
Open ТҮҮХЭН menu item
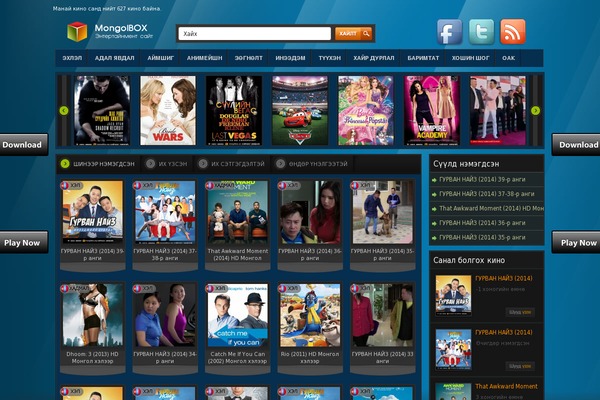point(329,58)
